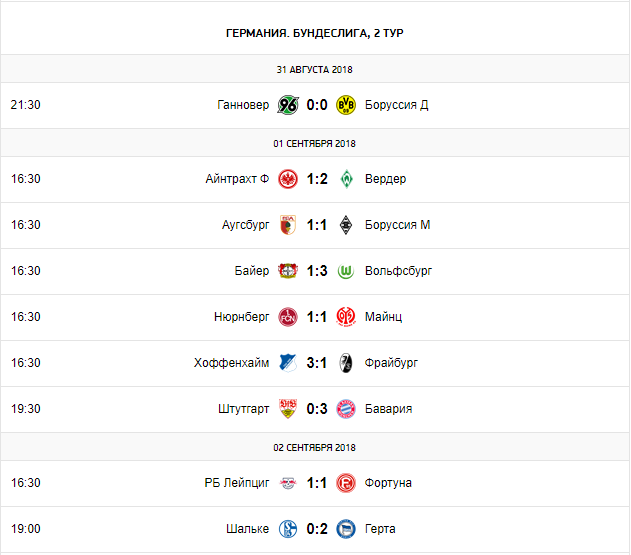The width and height of the screenshot is (631, 555).
Task: Click the Bayer Leverkusen club logo
Action: point(288,271)
